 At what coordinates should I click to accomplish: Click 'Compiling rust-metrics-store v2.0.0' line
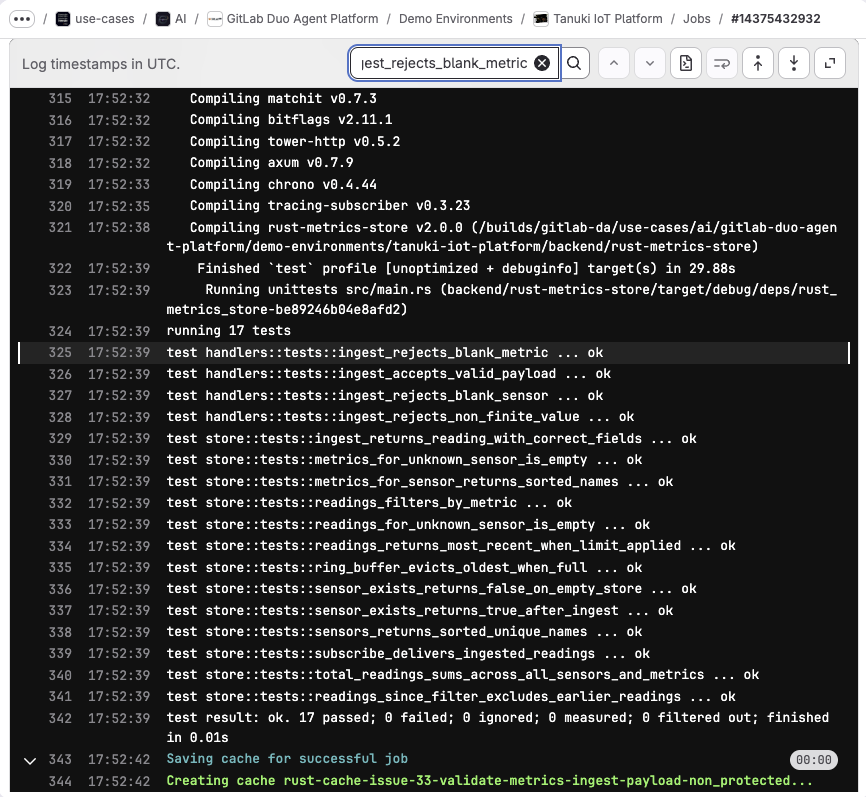coord(501,237)
